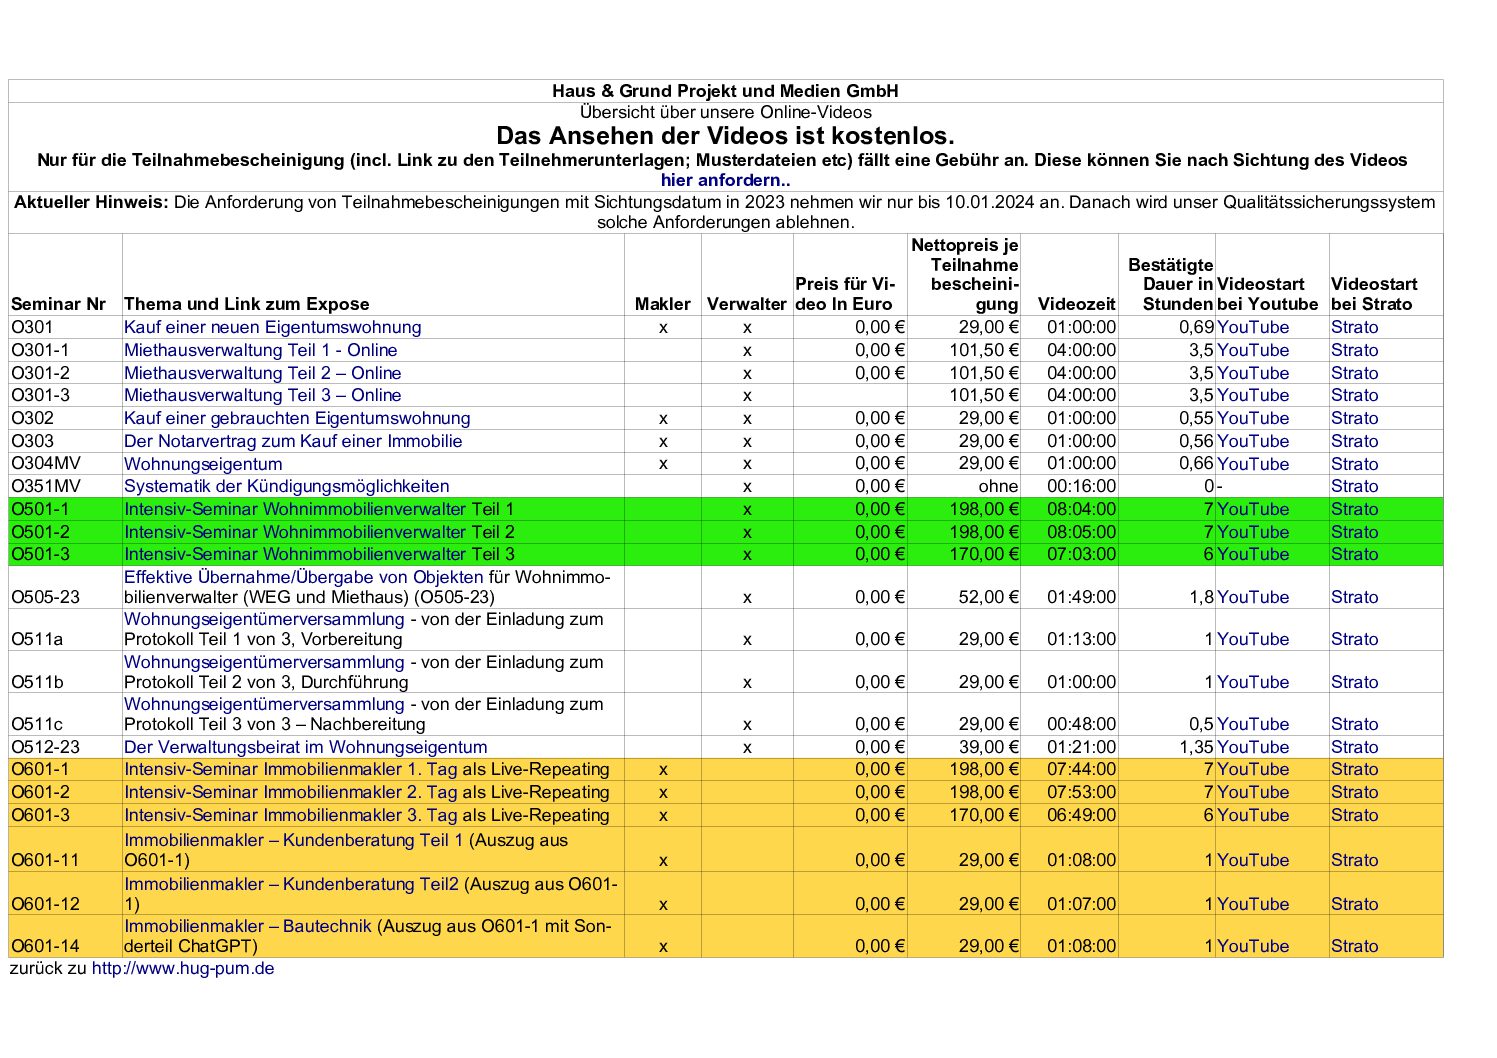The height and width of the screenshot is (1058, 1497).
Task: Open 'Effektive Übernahme/Übergabe von Objekten' link
Action: [x=304, y=577]
